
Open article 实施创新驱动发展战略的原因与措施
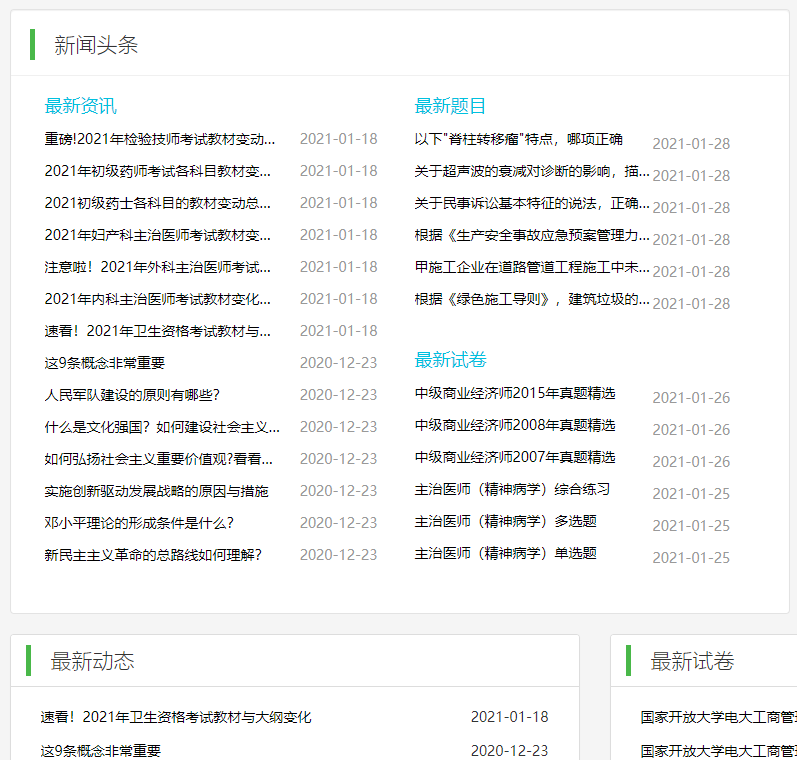156,491
